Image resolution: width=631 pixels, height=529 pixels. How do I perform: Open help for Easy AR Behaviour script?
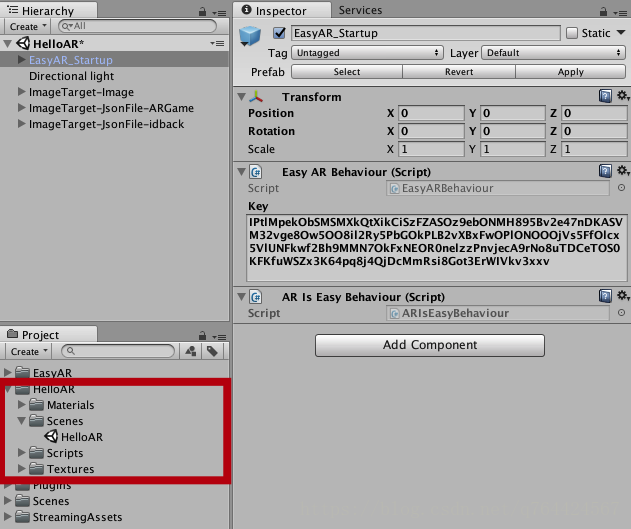tap(605, 171)
